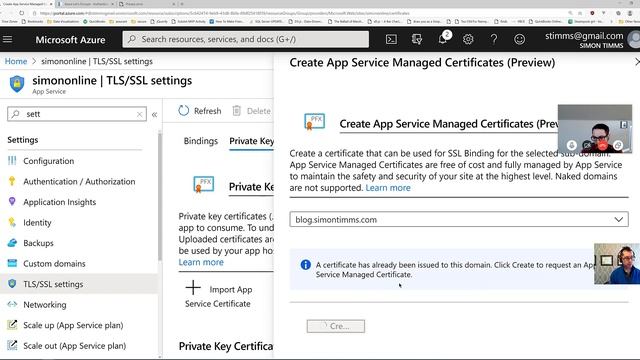Open the blog.simontimms.com domain dropdown

coord(459,220)
